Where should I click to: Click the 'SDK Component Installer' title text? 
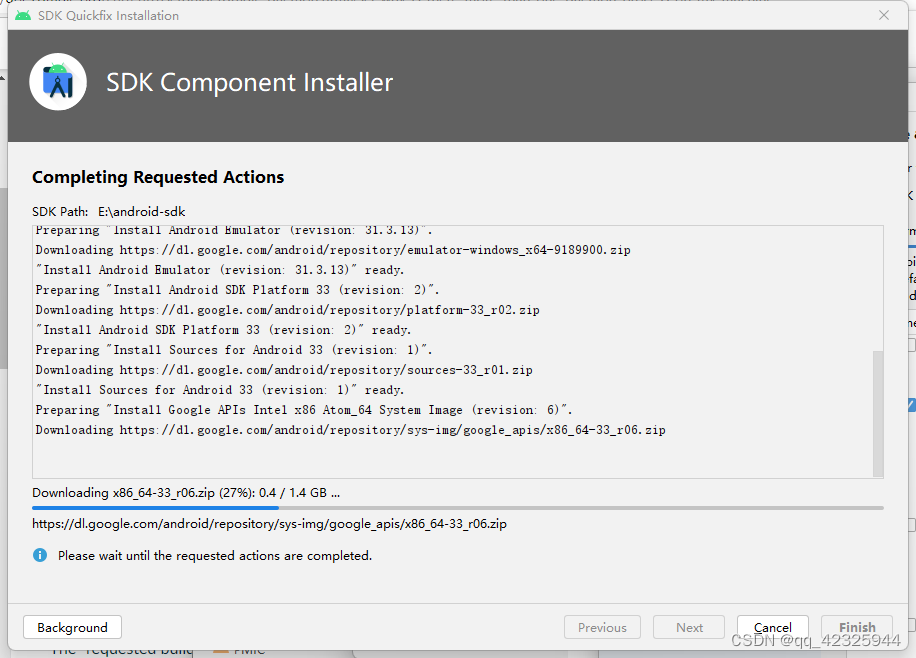(x=249, y=82)
